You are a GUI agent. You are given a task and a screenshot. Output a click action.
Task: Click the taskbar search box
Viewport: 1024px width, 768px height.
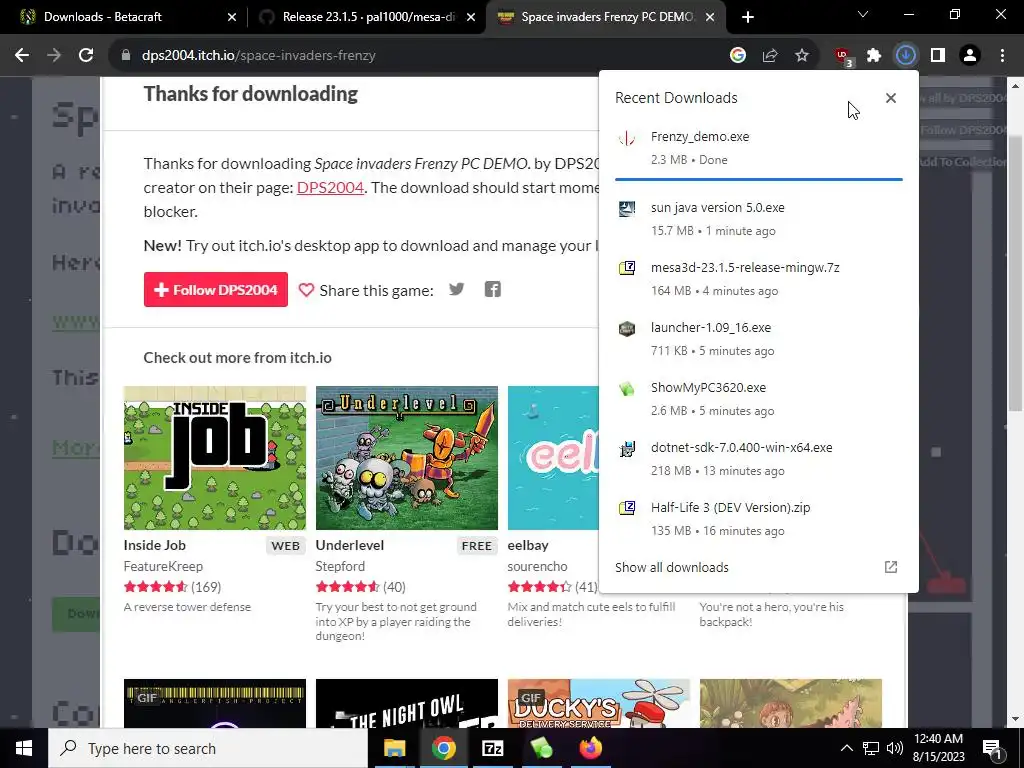pos(208,748)
